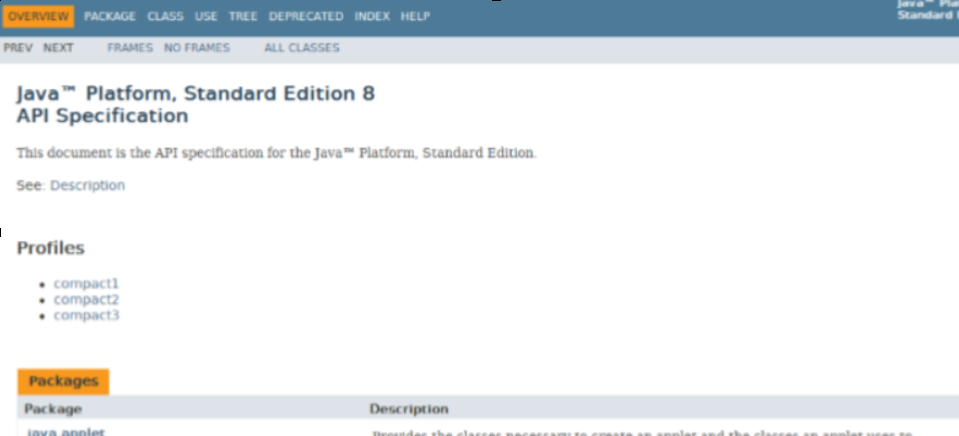This screenshot has width=959, height=436.
Task: Switch to FRAMES view
Action: coord(130,48)
